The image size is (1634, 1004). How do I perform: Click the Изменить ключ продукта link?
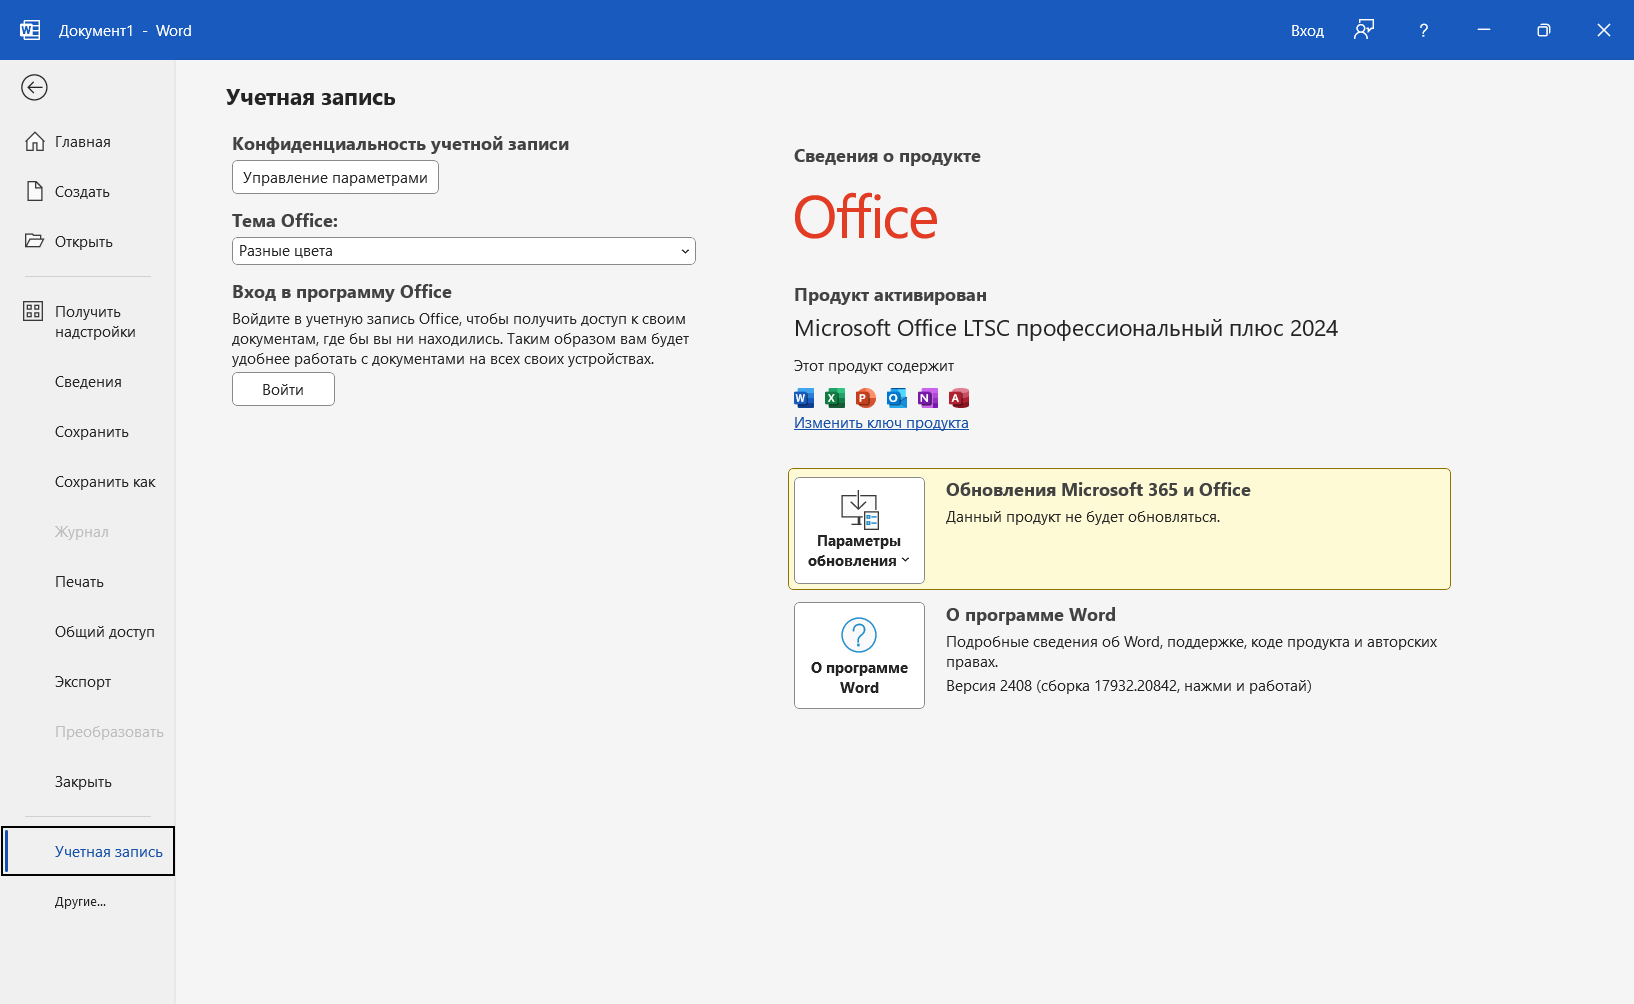[x=881, y=423]
